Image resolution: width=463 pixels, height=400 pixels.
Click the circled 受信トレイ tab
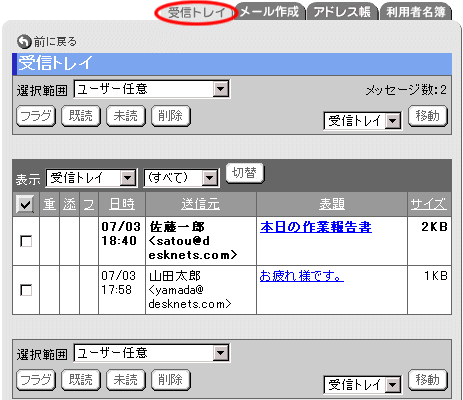(197, 13)
